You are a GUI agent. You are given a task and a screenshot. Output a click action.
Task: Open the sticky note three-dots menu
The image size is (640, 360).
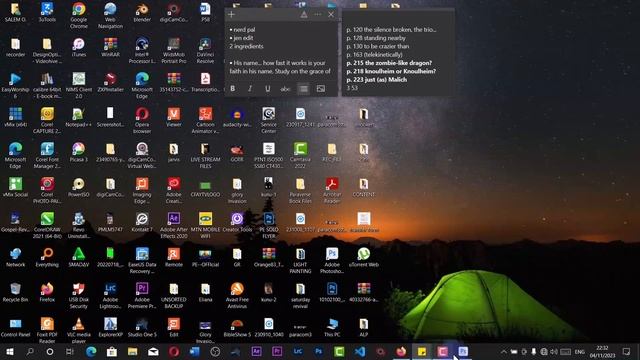point(318,15)
